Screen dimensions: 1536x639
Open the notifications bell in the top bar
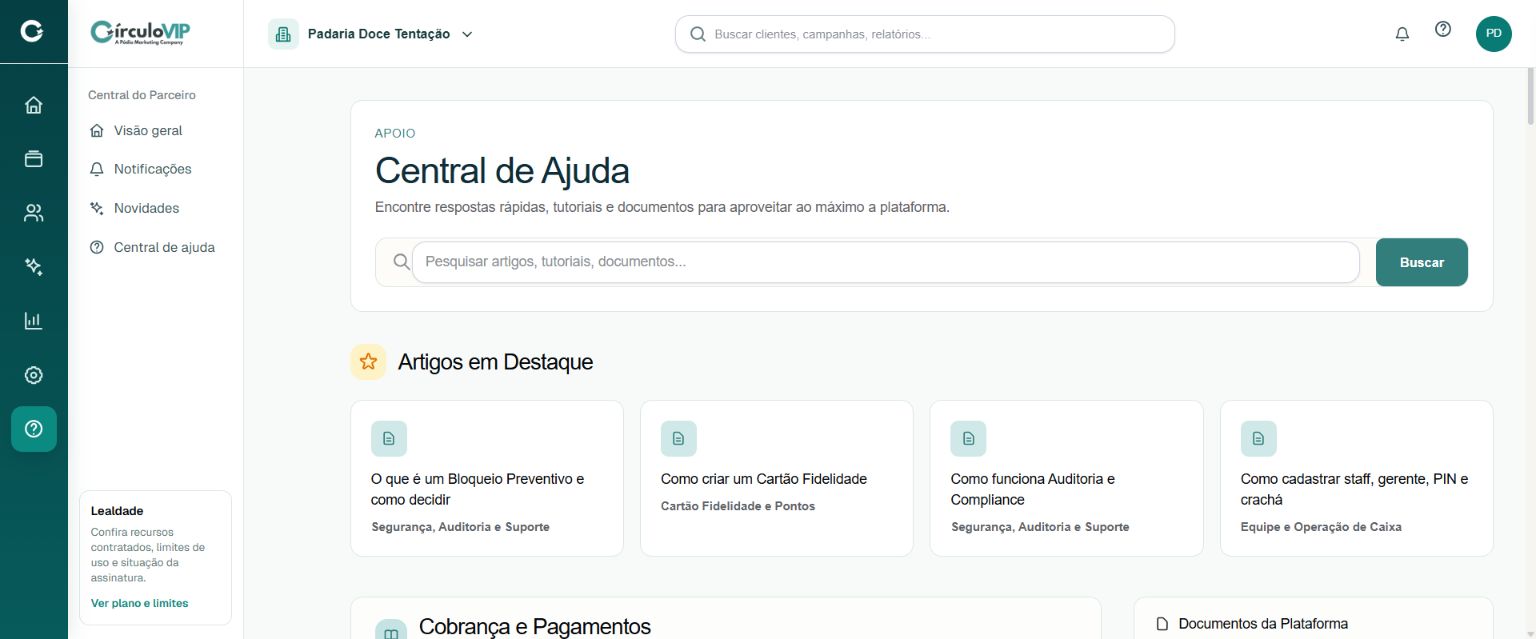click(x=1402, y=33)
